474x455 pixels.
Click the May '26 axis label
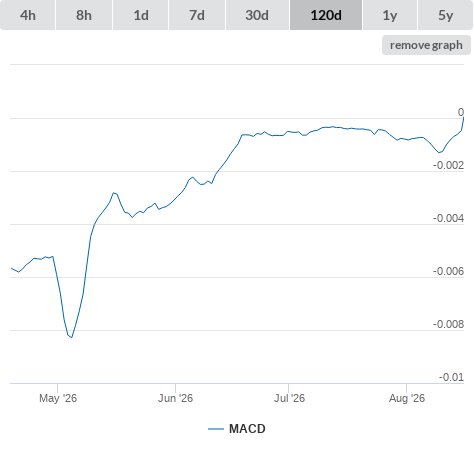click(58, 398)
